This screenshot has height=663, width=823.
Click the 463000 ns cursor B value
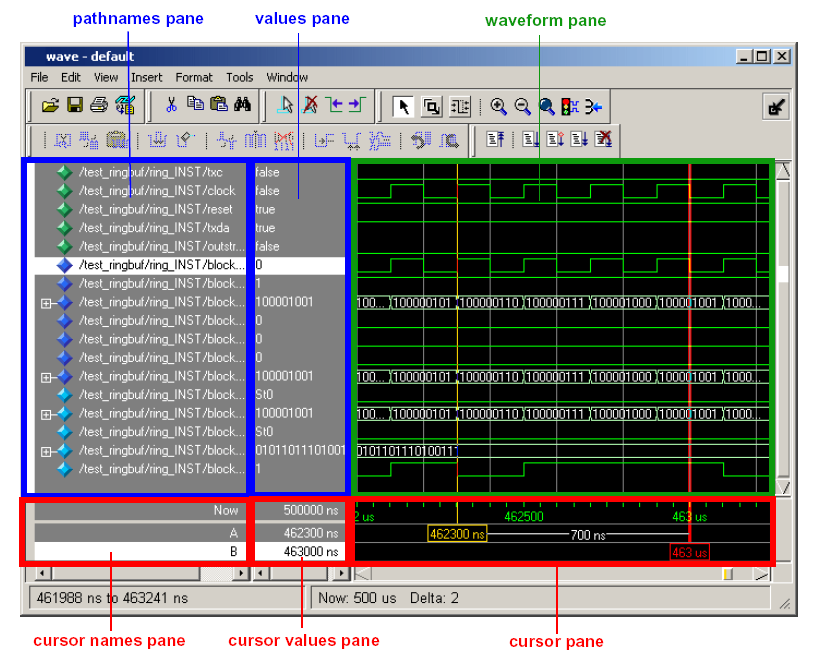[x=311, y=552]
